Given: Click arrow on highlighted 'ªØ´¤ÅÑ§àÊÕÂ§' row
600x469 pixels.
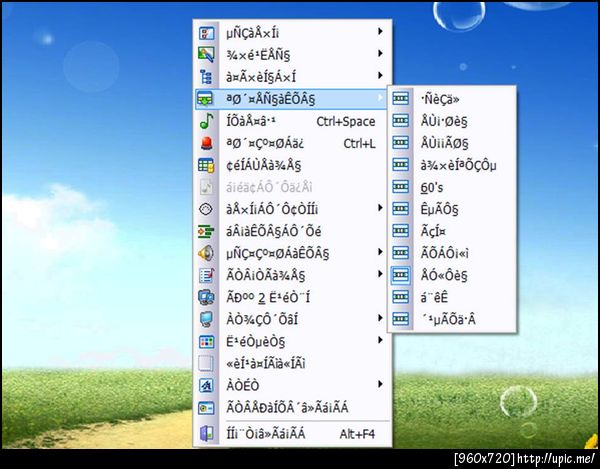Looking at the screenshot, I should tap(380, 98).
